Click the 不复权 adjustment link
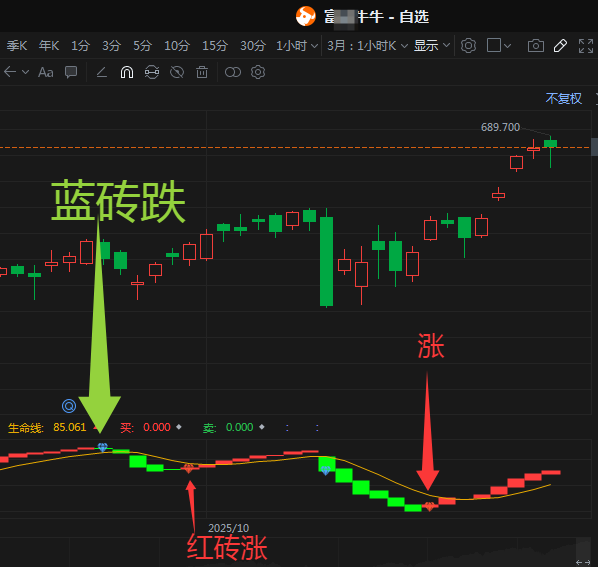 pos(564,99)
